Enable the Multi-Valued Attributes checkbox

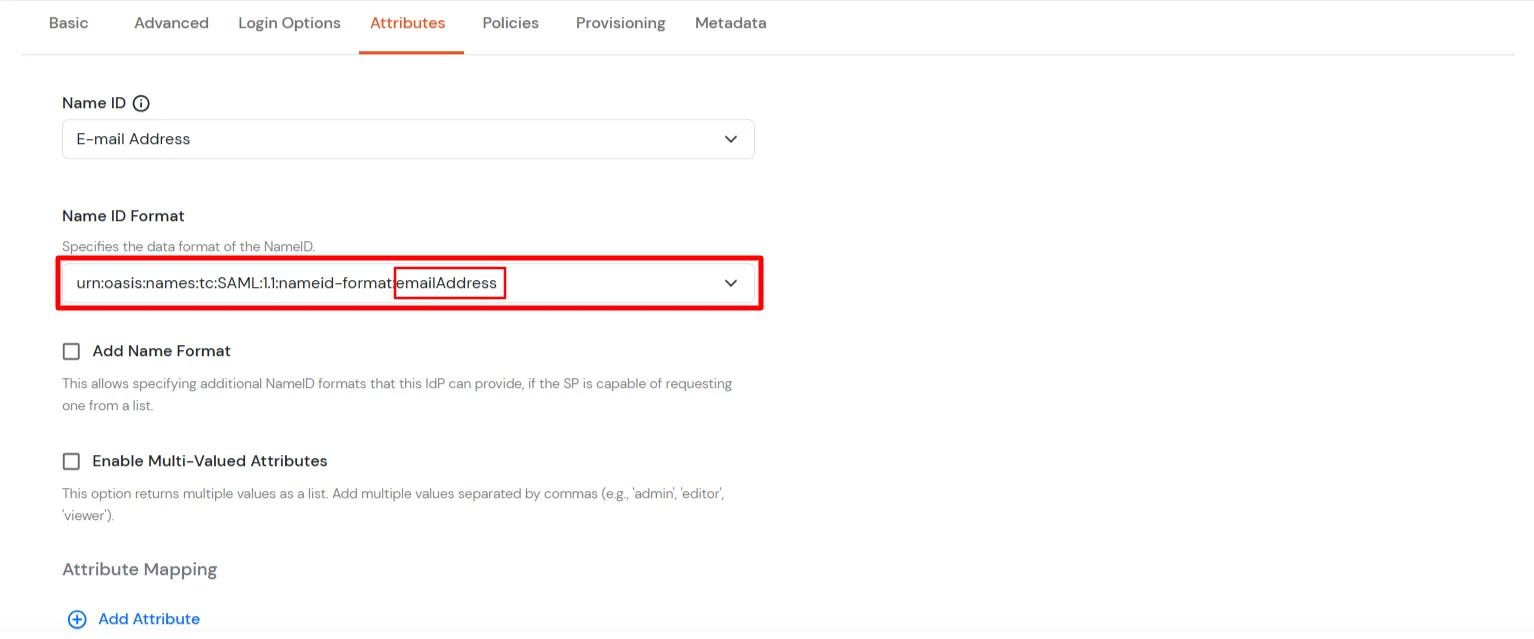point(71,461)
